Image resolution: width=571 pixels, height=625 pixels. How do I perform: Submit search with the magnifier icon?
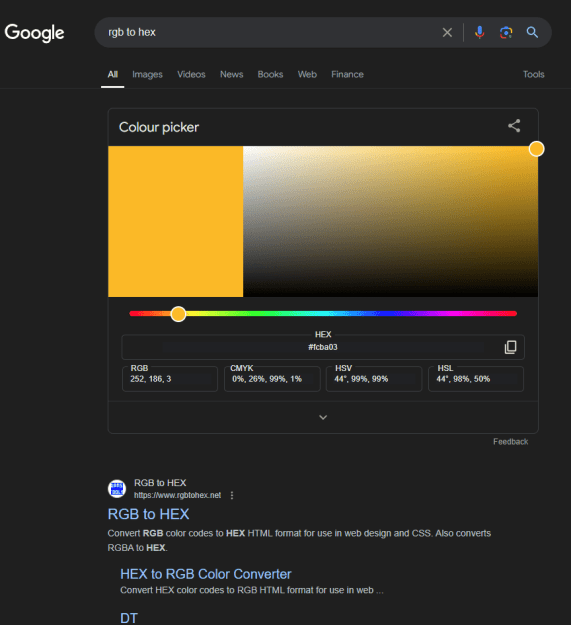pyautogui.click(x=532, y=32)
